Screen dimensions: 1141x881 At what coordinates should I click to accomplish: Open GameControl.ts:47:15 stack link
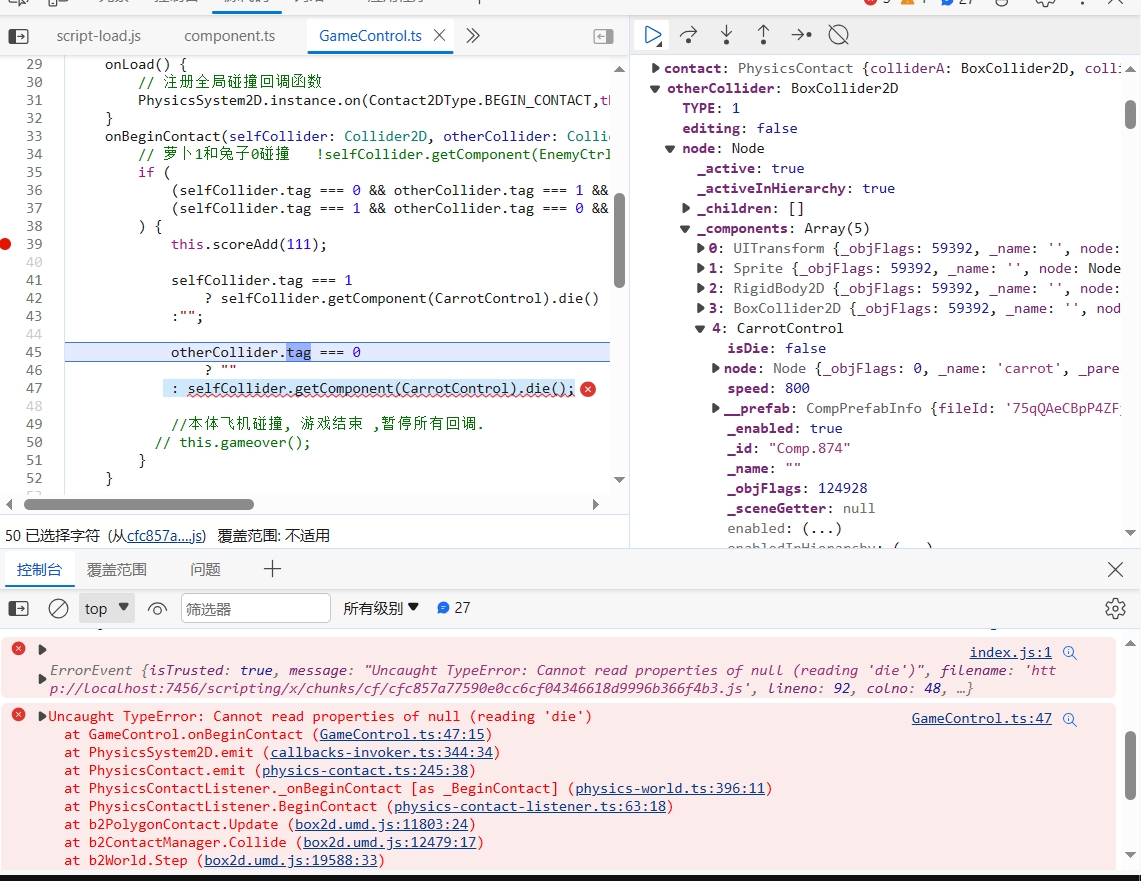point(402,735)
